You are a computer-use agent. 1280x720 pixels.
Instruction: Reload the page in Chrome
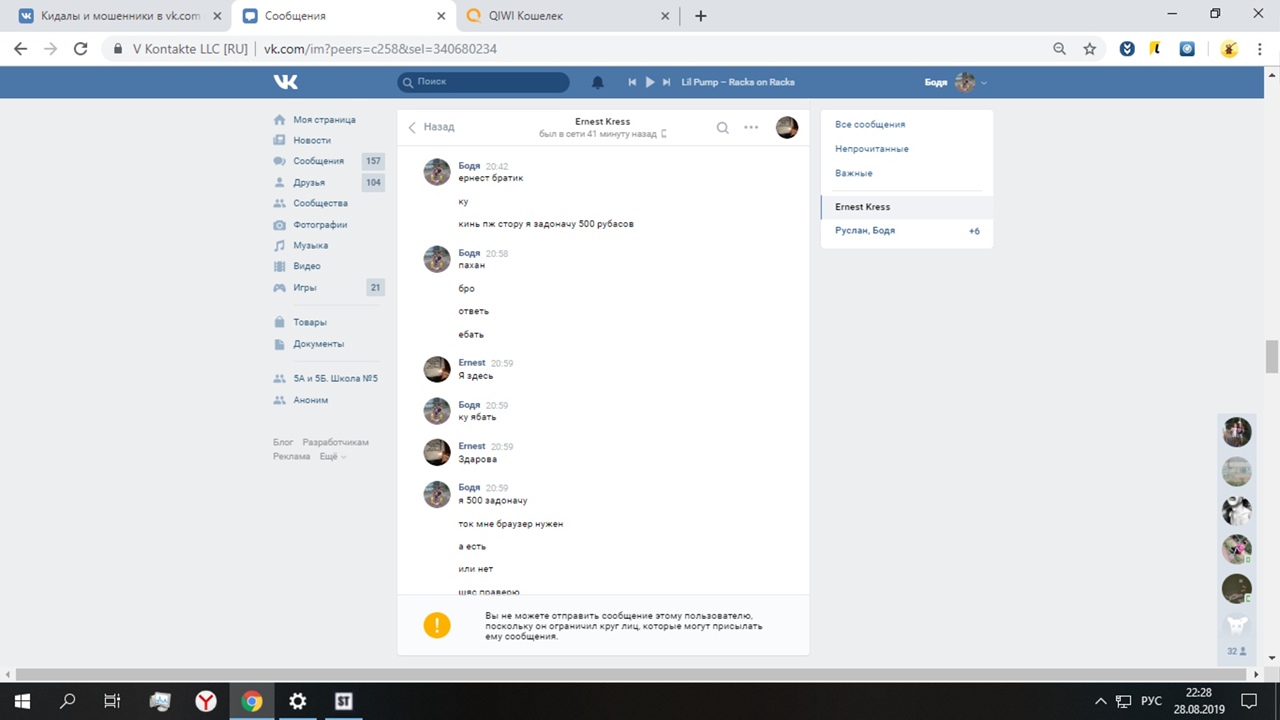coord(81,49)
